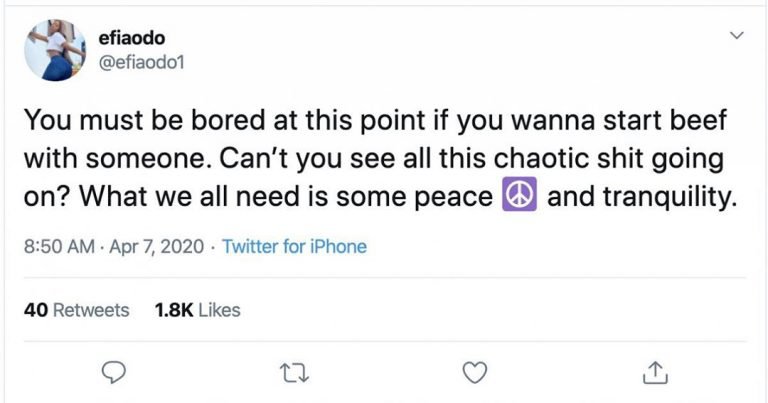Retweet this tweet using the arrows icon

[294, 373]
